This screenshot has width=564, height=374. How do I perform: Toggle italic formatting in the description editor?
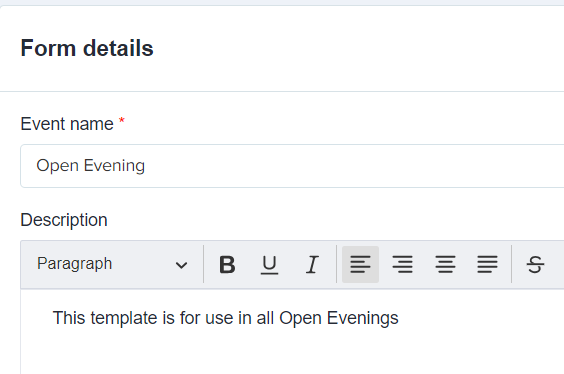point(312,265)
